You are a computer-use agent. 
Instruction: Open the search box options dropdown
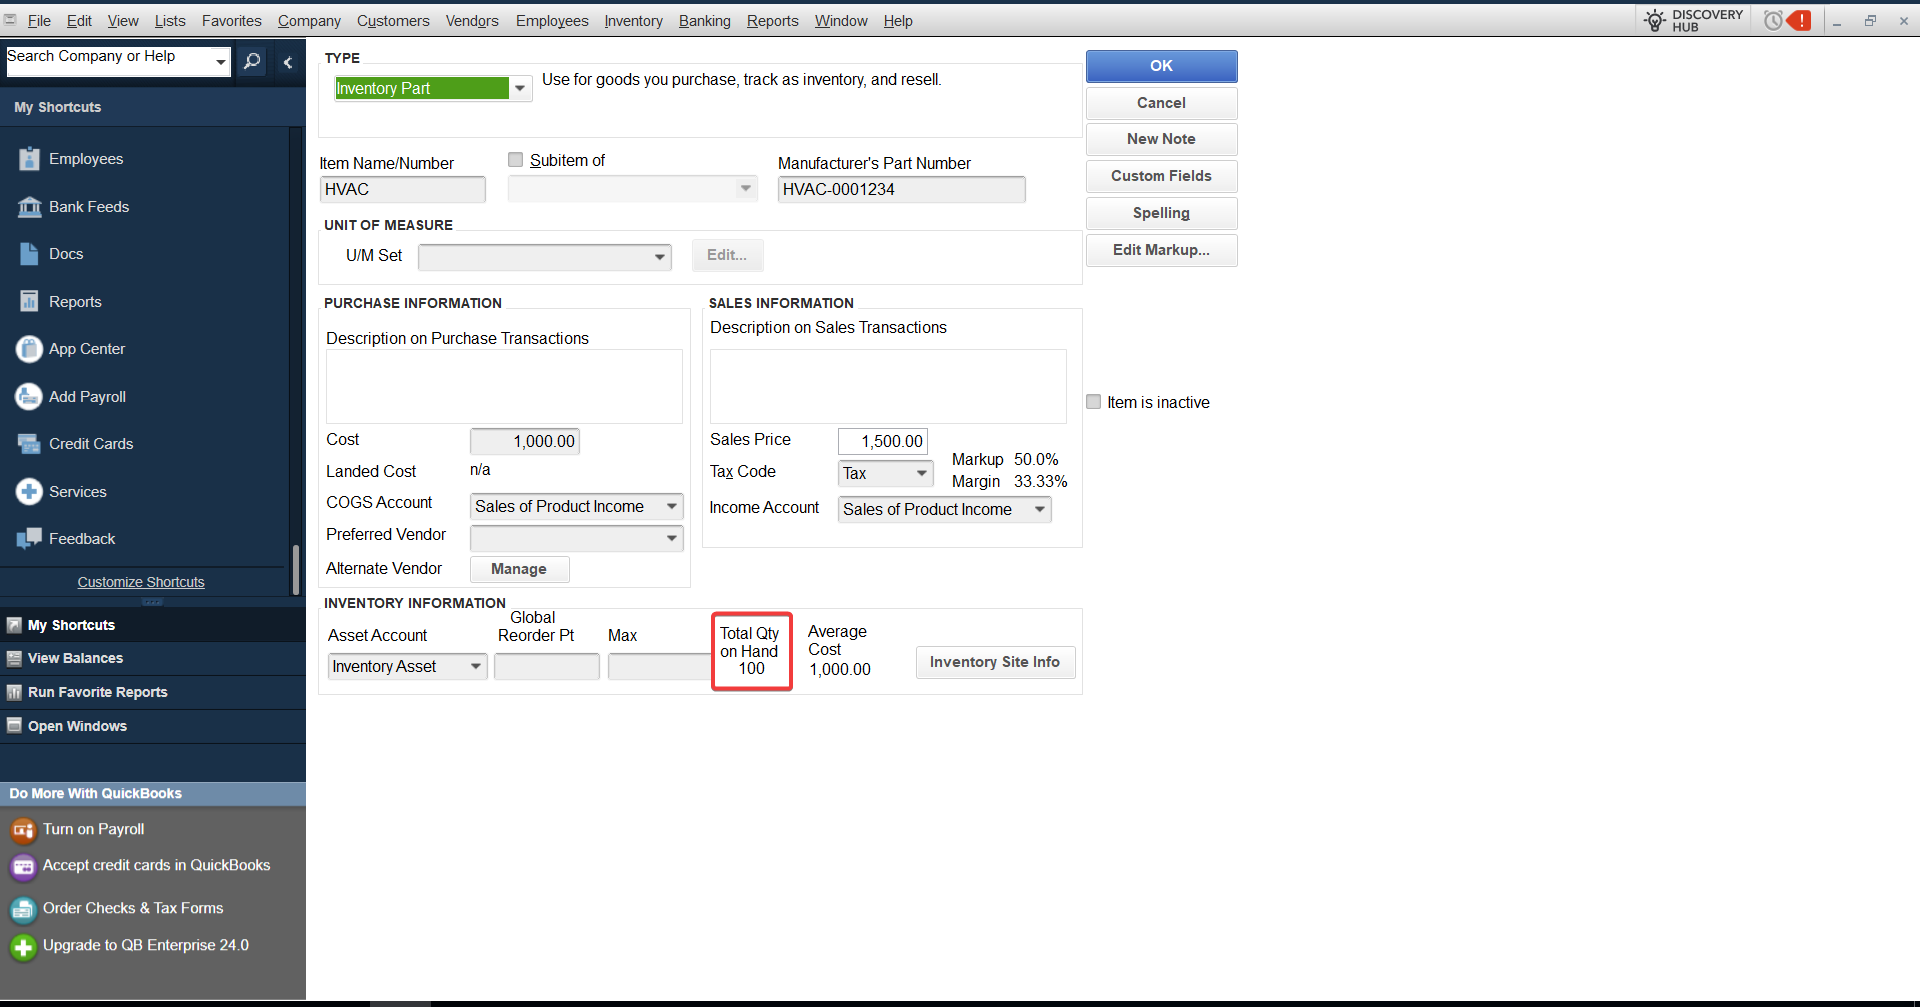(221, 62)
